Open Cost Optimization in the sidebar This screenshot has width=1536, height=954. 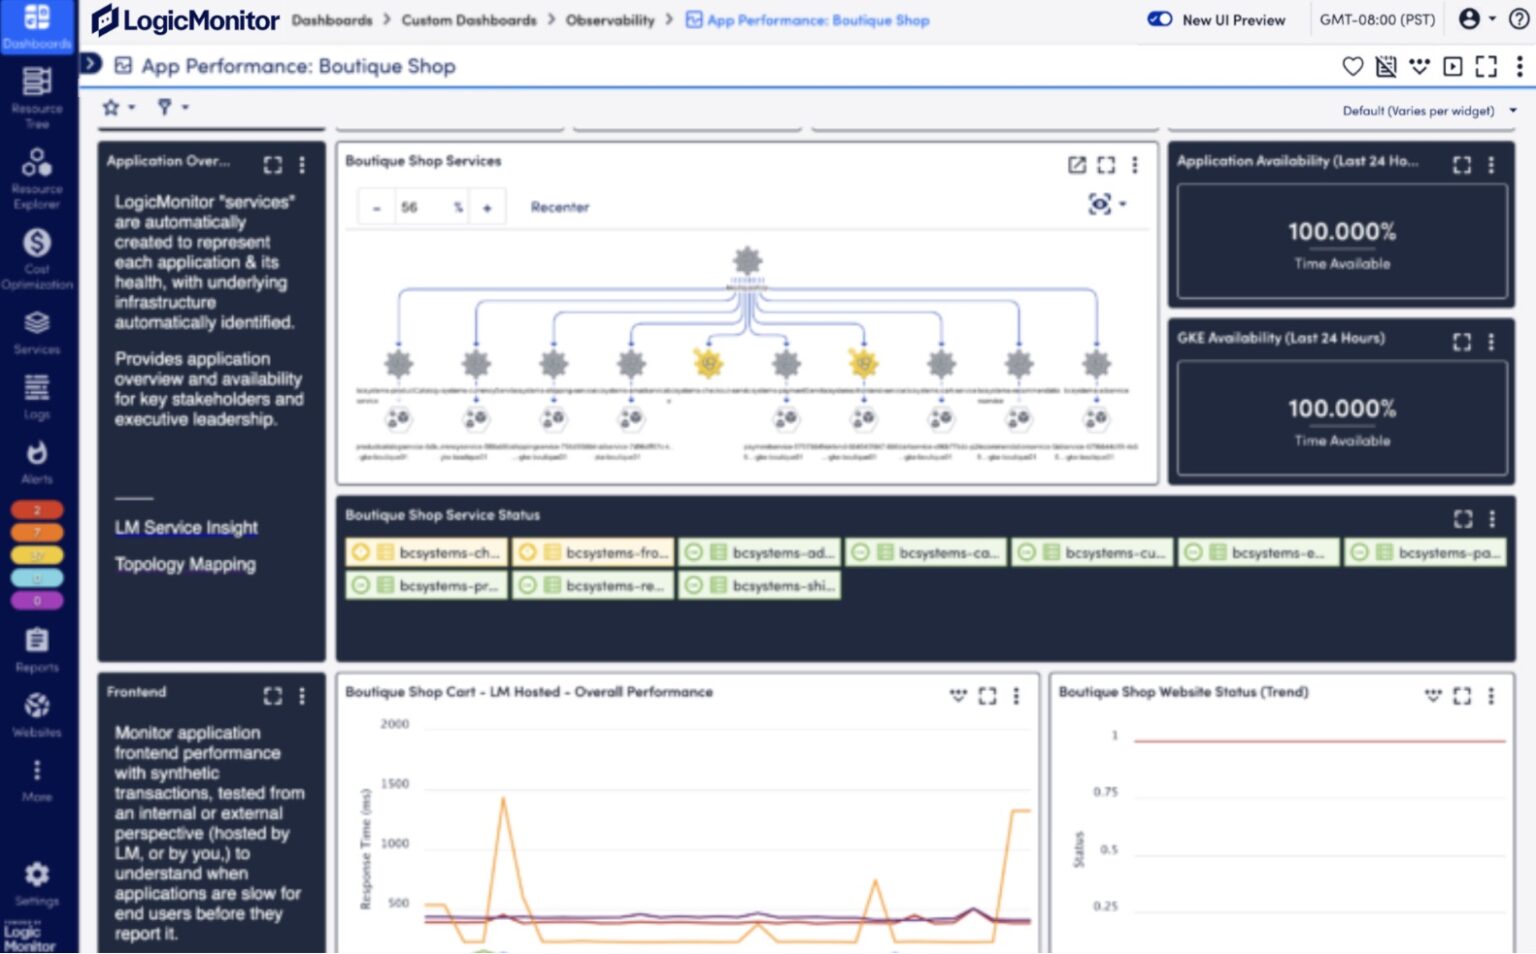(x=37, y=245)
